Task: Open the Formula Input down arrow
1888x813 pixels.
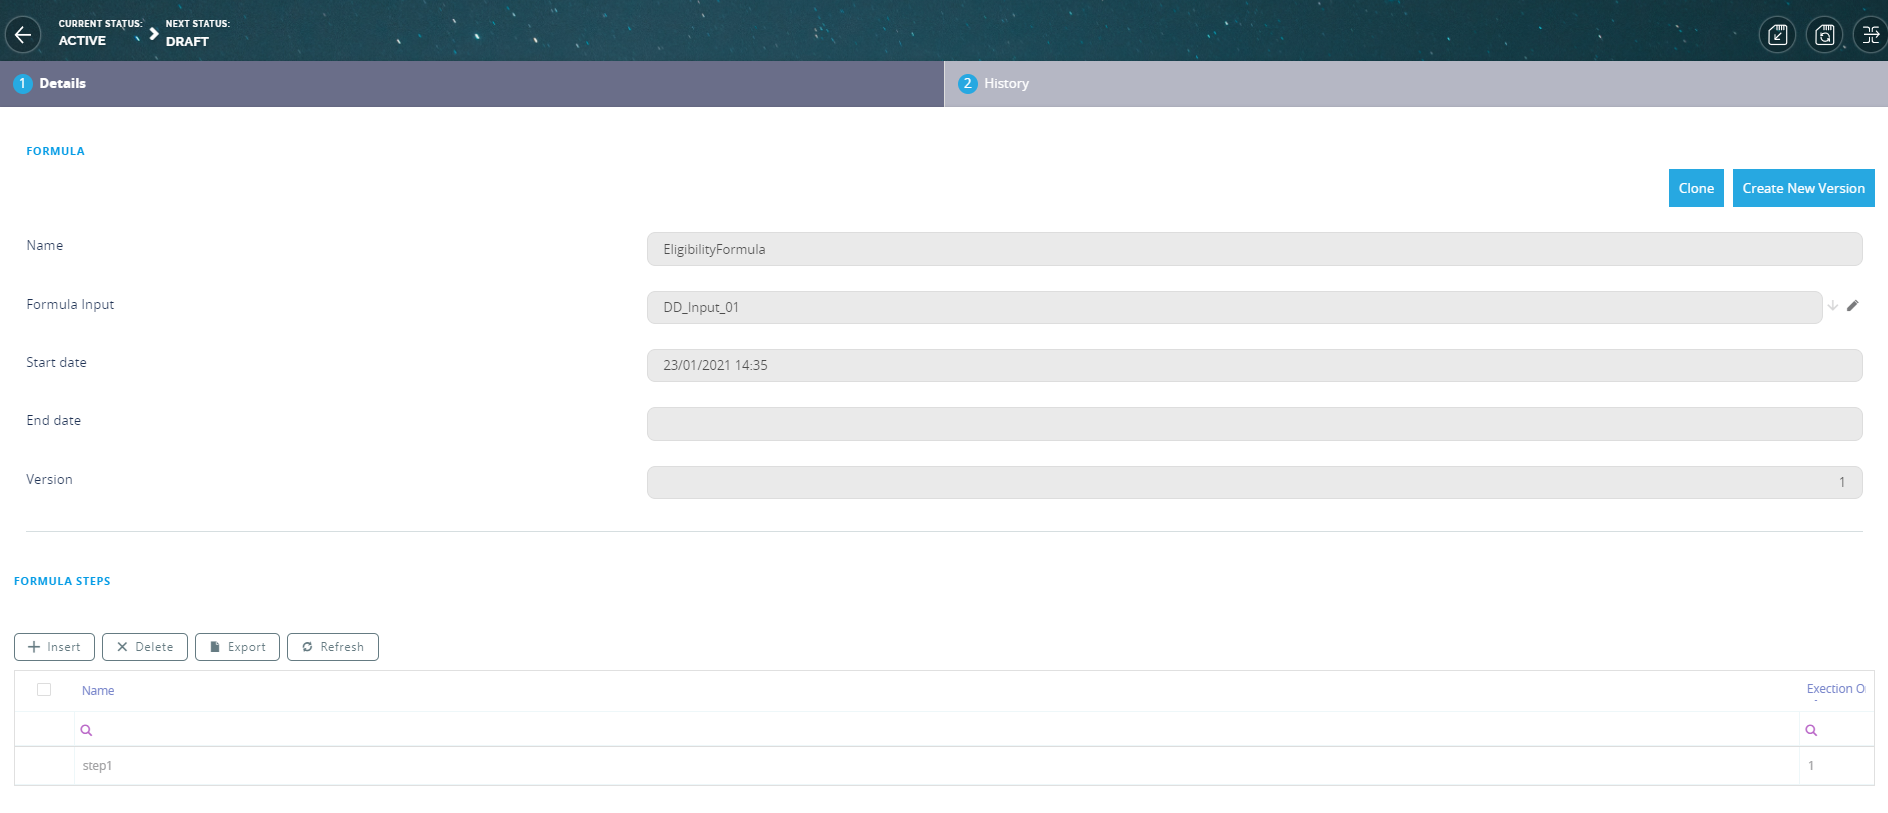Action: pos(1833,306)
